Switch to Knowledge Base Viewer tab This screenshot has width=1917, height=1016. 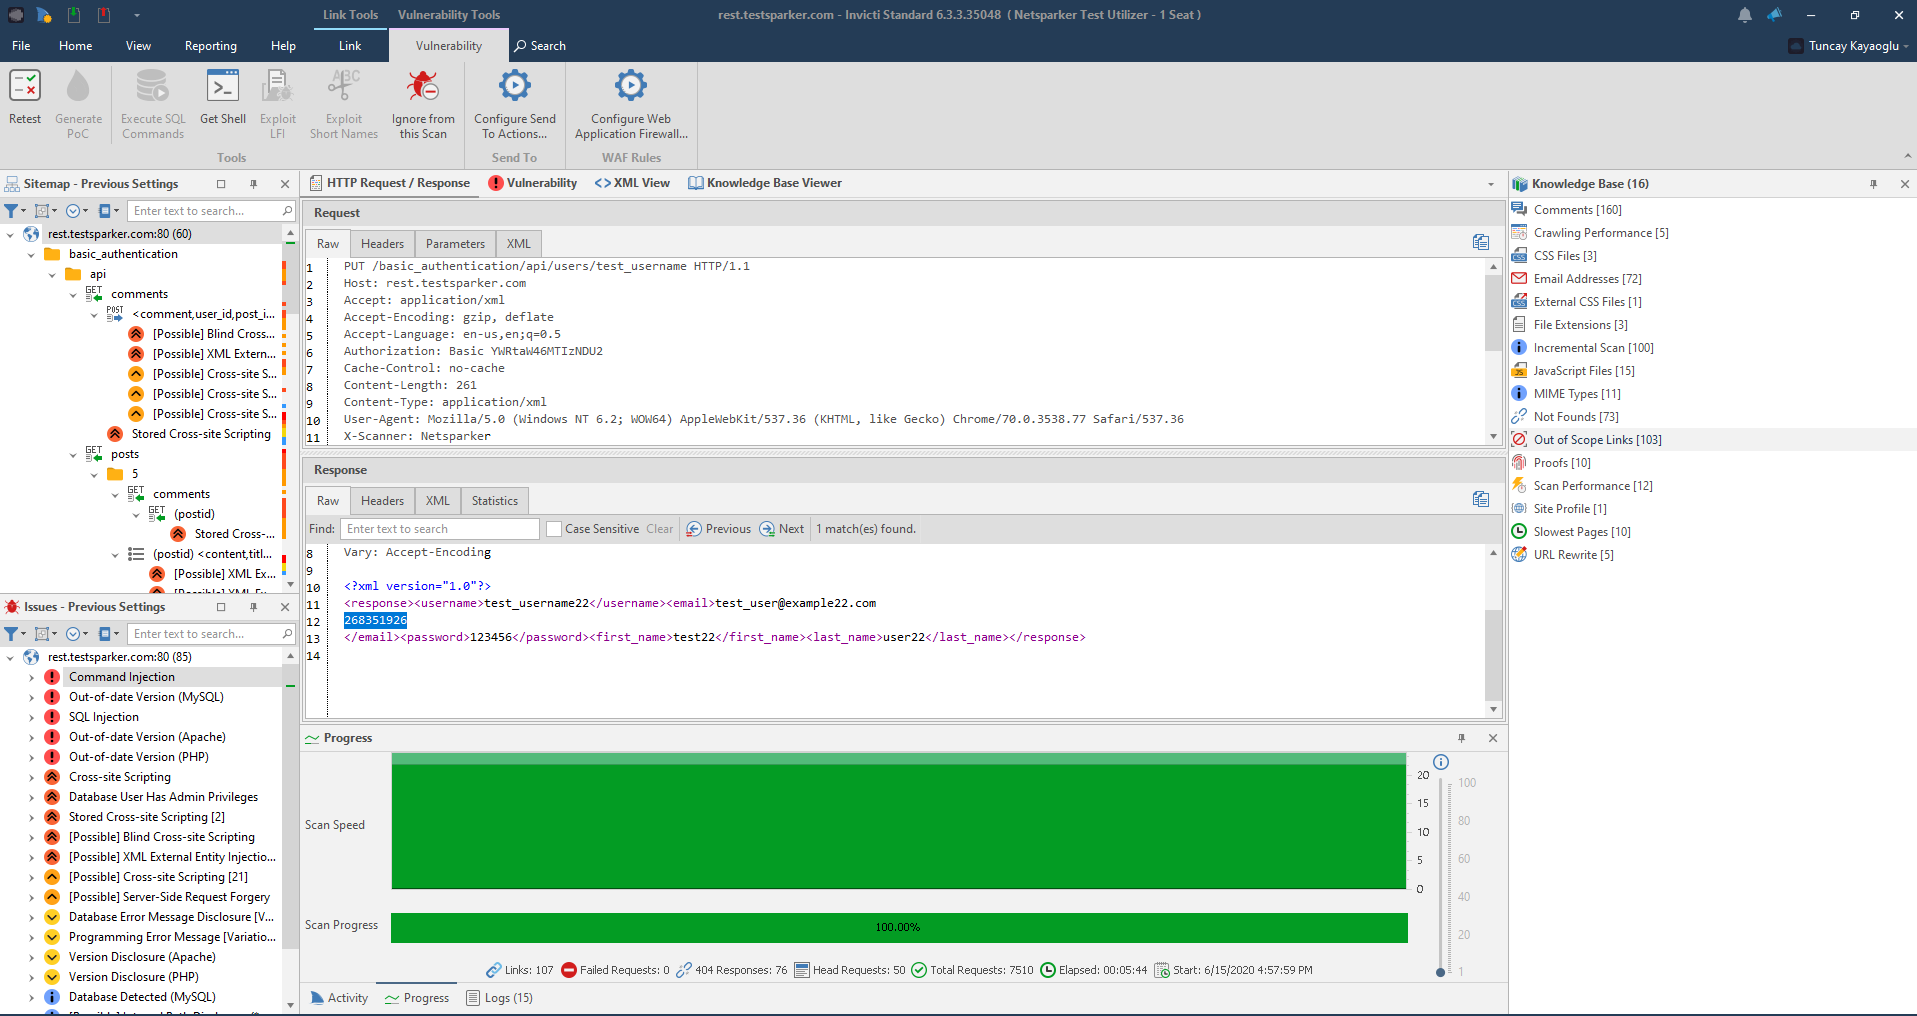(765, 183)
